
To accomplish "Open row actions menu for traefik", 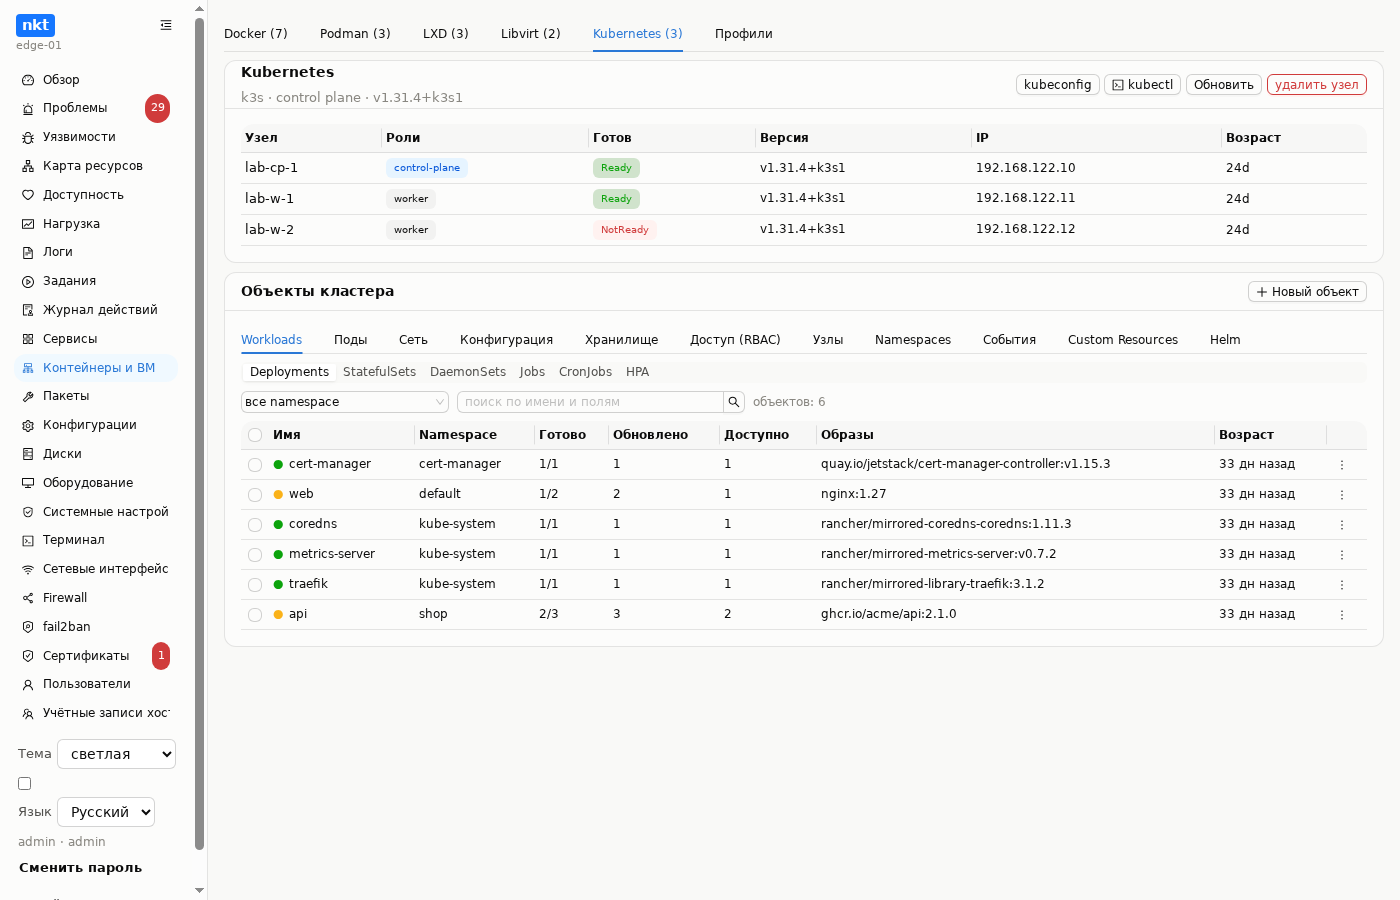I will [x=1342, y=585].
